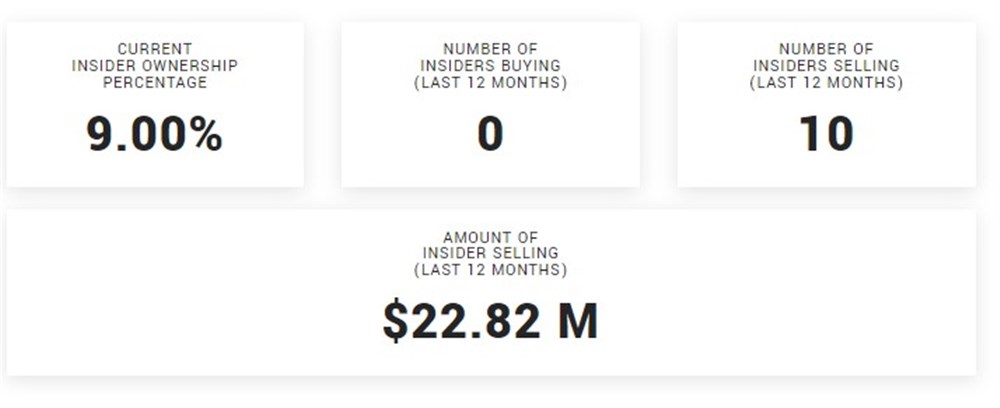Click "(Last 12 Months)" under Insiders Selling
This screenshot has height=408, width=1000.
coord(826,83)
